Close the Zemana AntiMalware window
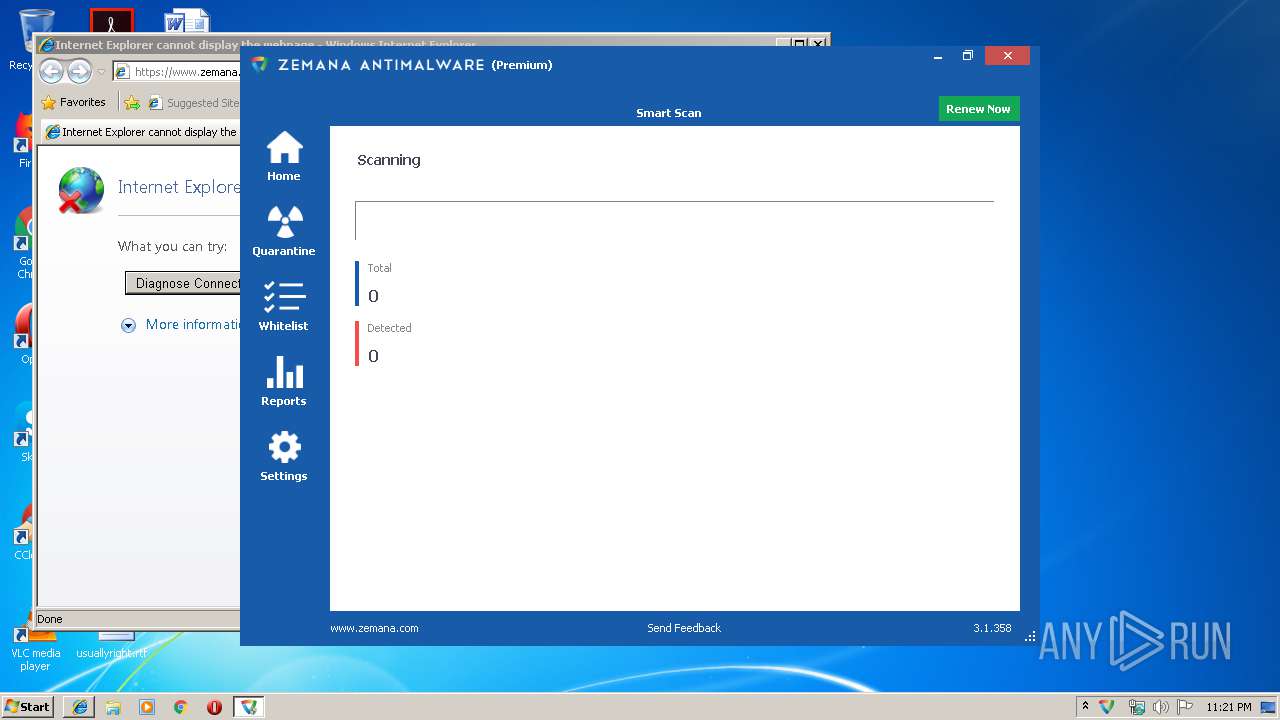This screenshot has height=720, width=1280. (x=1007, y=56)
